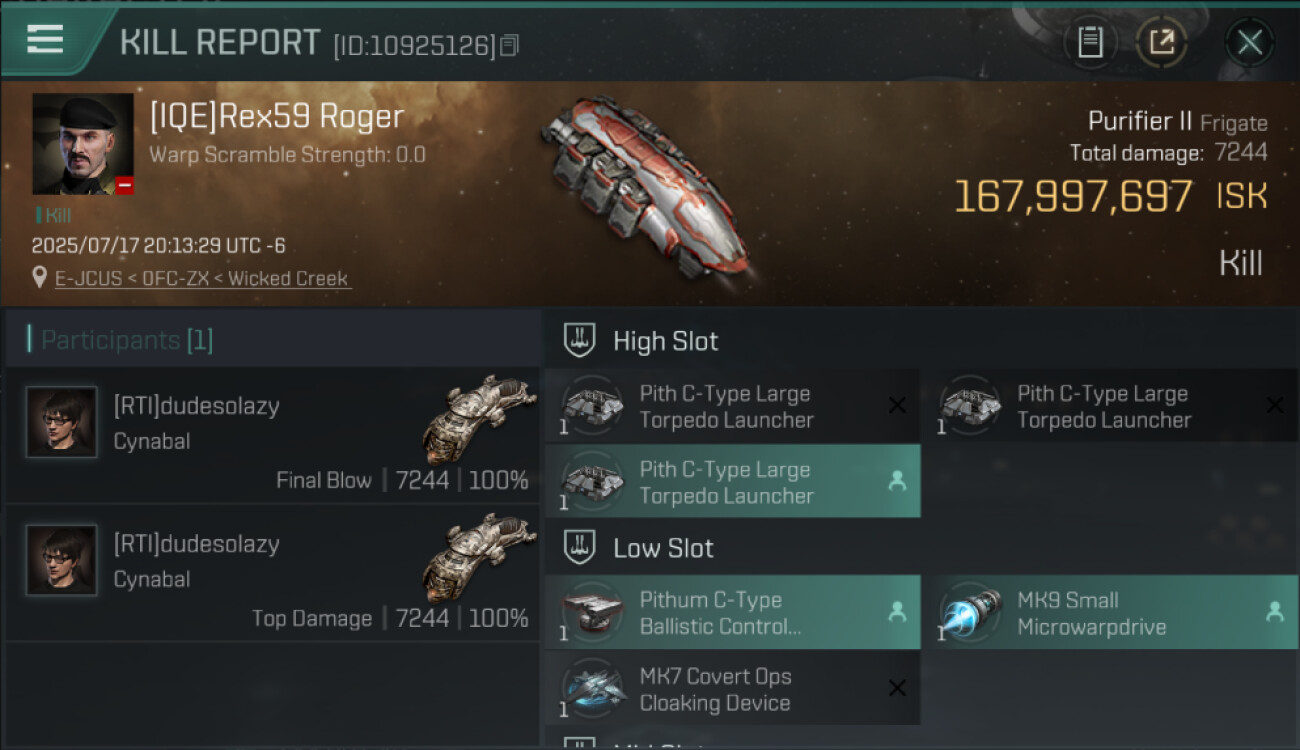Viewport: 1300px width, 750px height.
Task: Click the share export icon
Action: 1161,42
